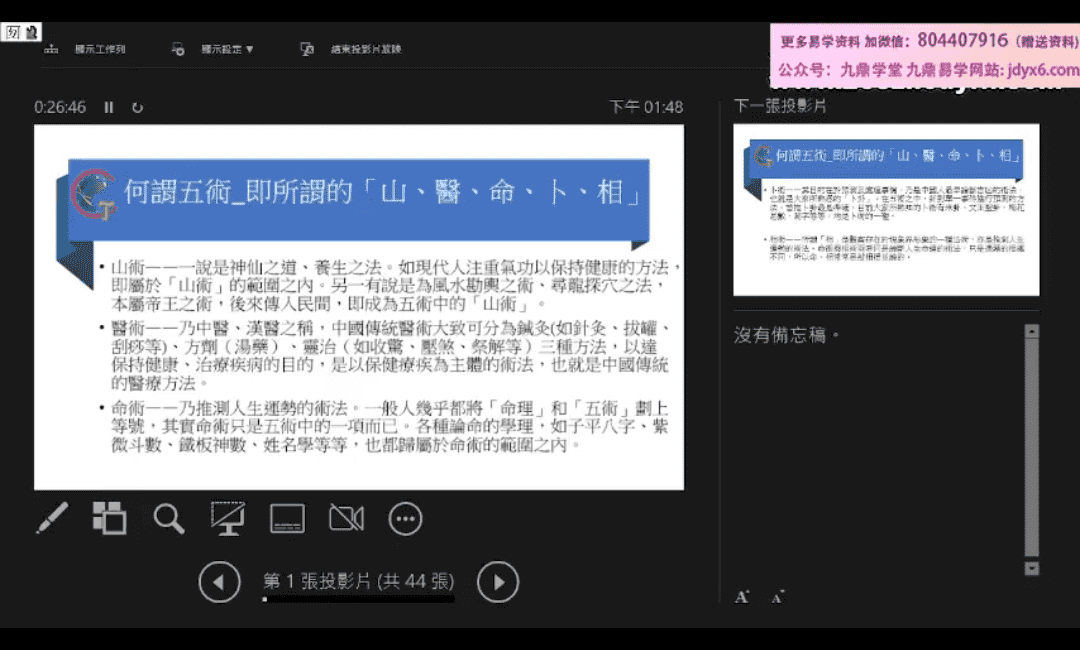
Task: Pause the presentation timer
Action: point(109,107)
